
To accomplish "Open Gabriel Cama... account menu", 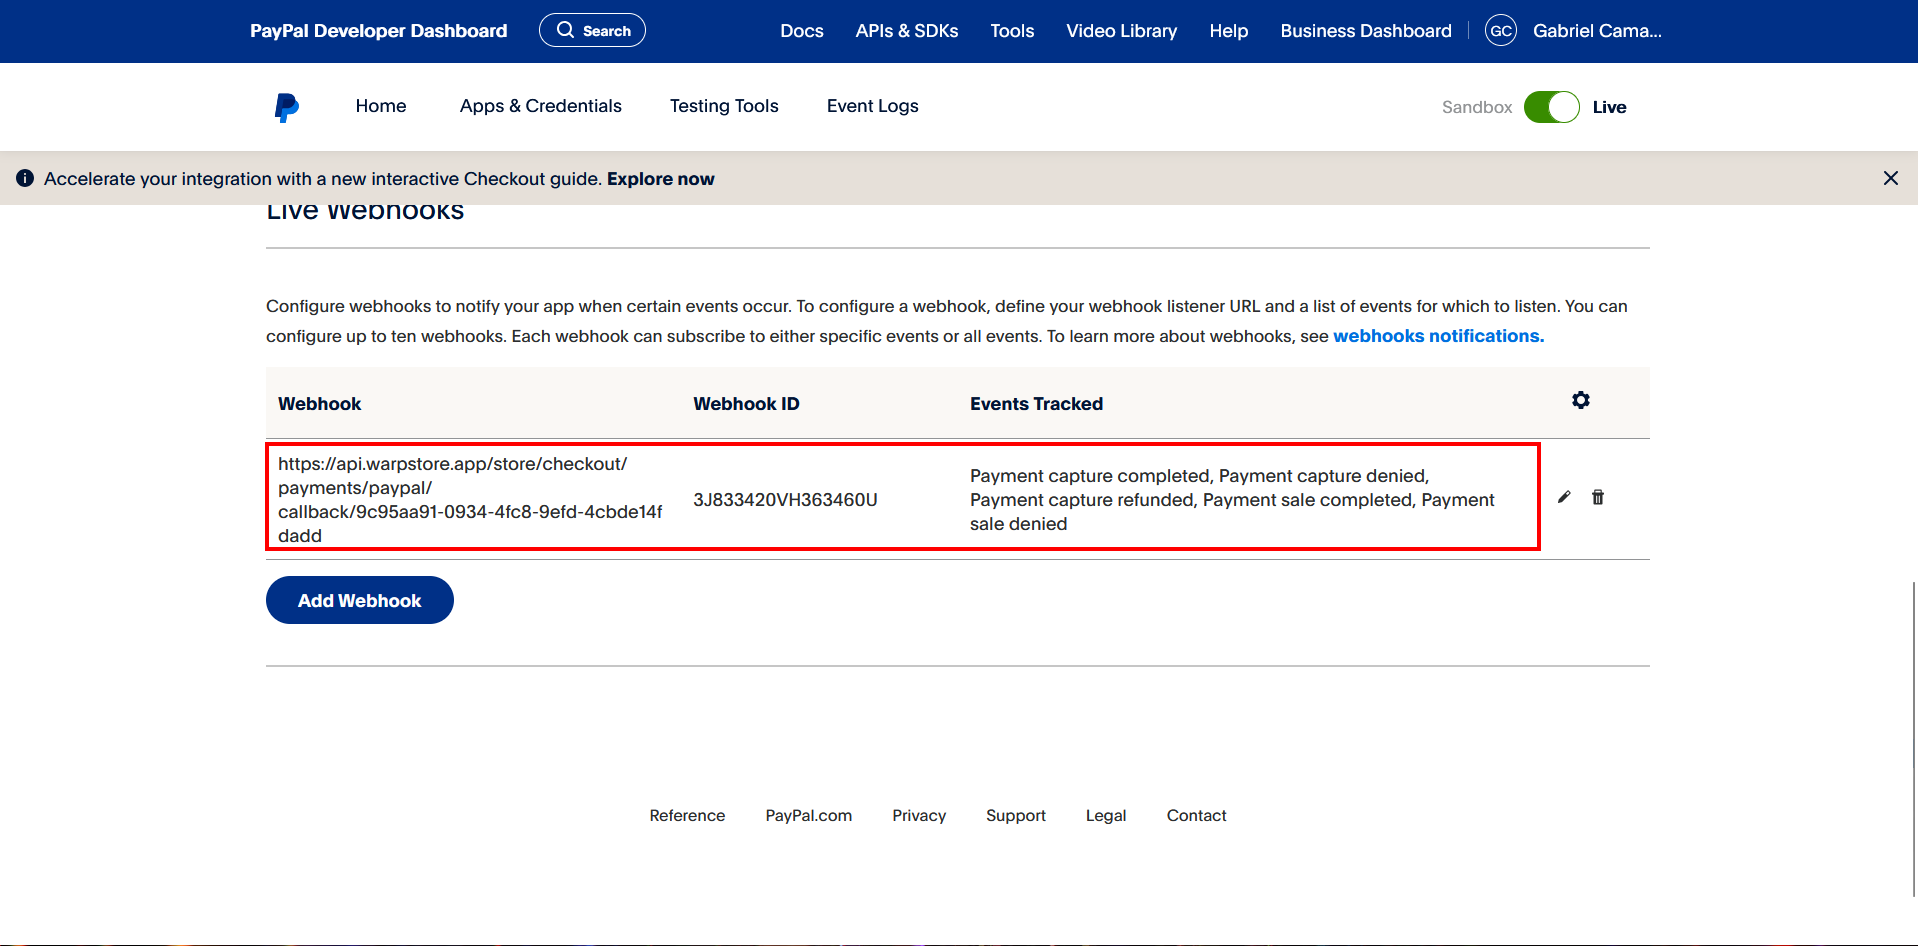I will pos(1597,31).
